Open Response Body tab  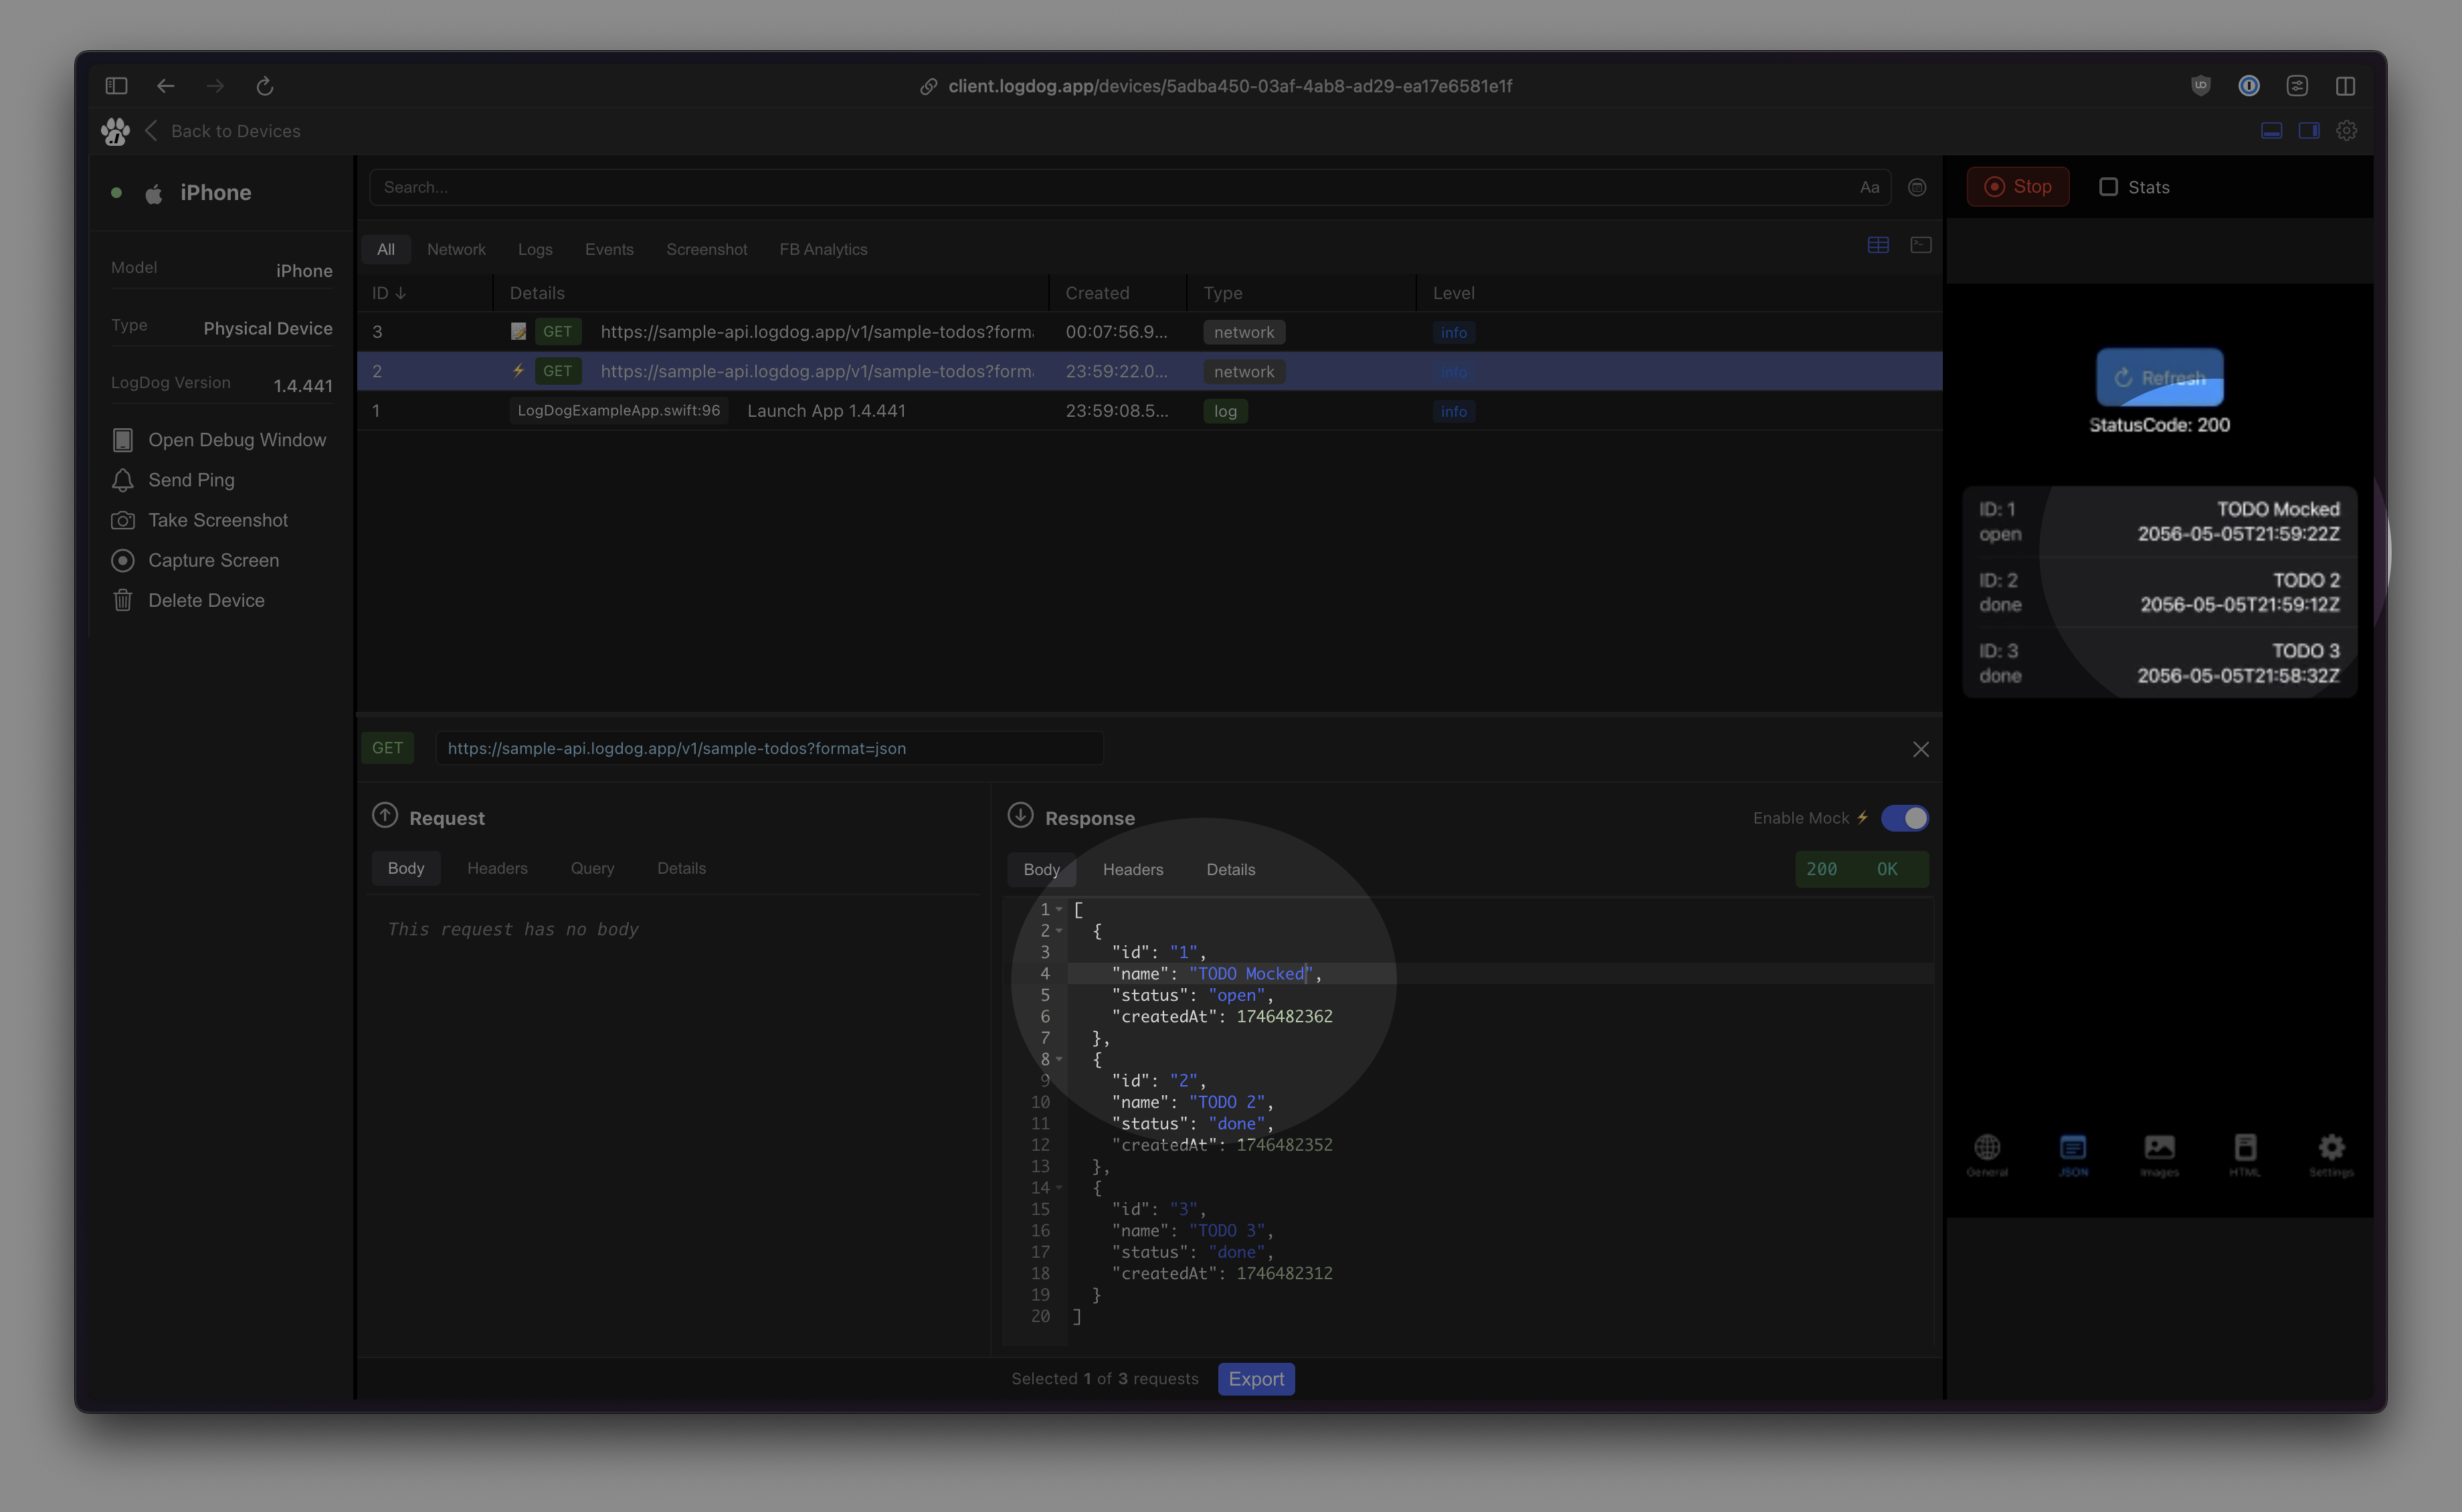(x=1041, y=869)
